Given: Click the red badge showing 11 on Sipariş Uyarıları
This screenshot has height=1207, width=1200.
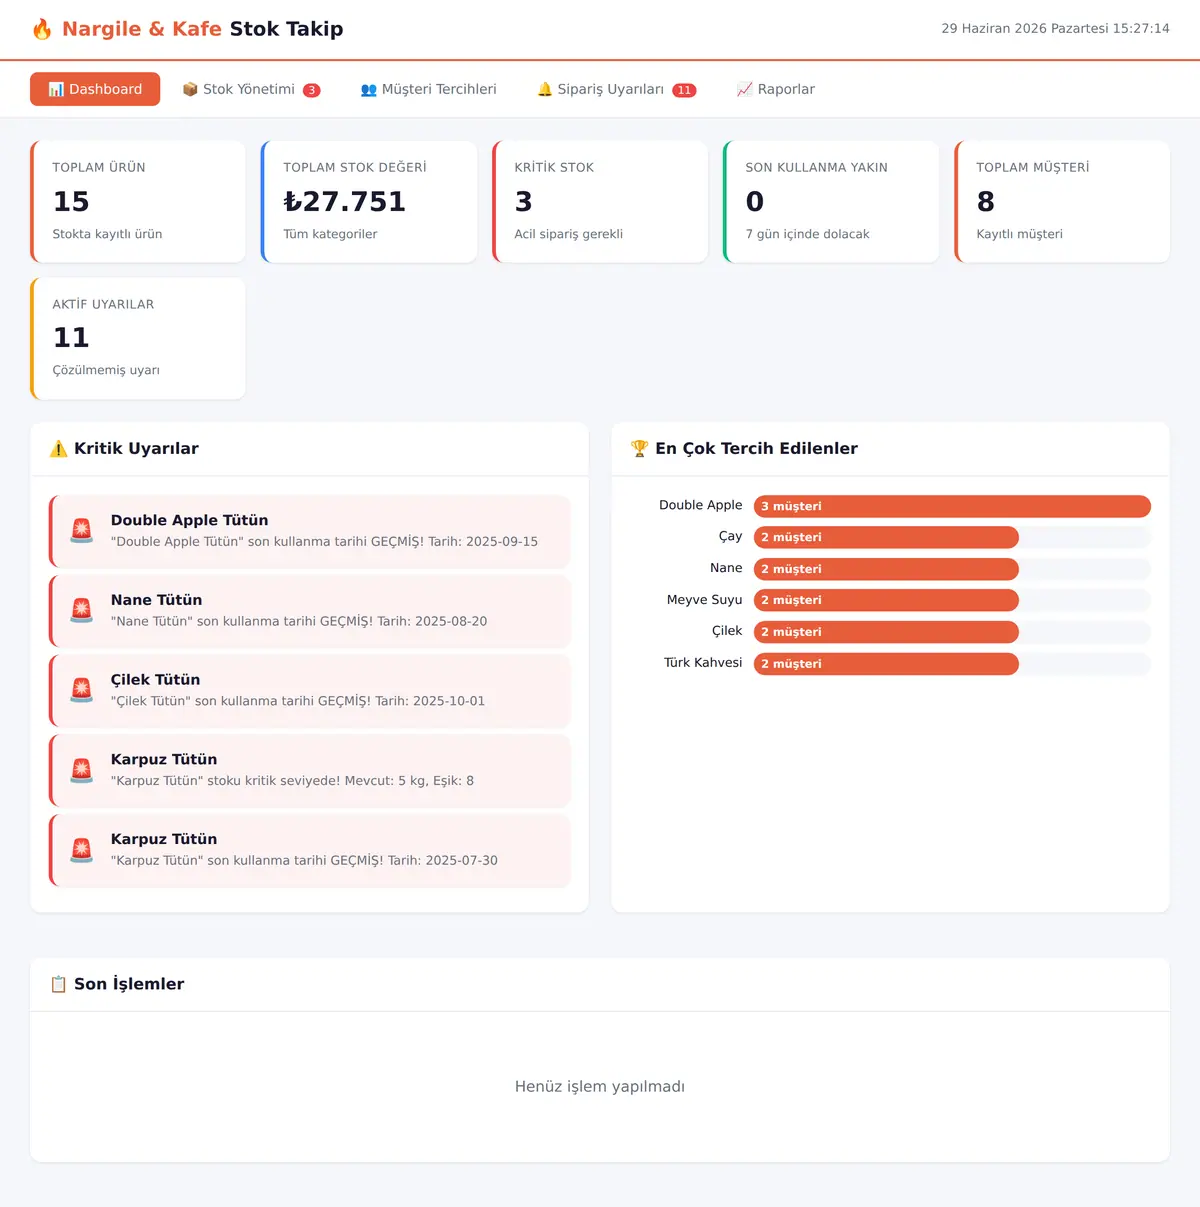Looking at the screenshot, I should click(684, 90).
